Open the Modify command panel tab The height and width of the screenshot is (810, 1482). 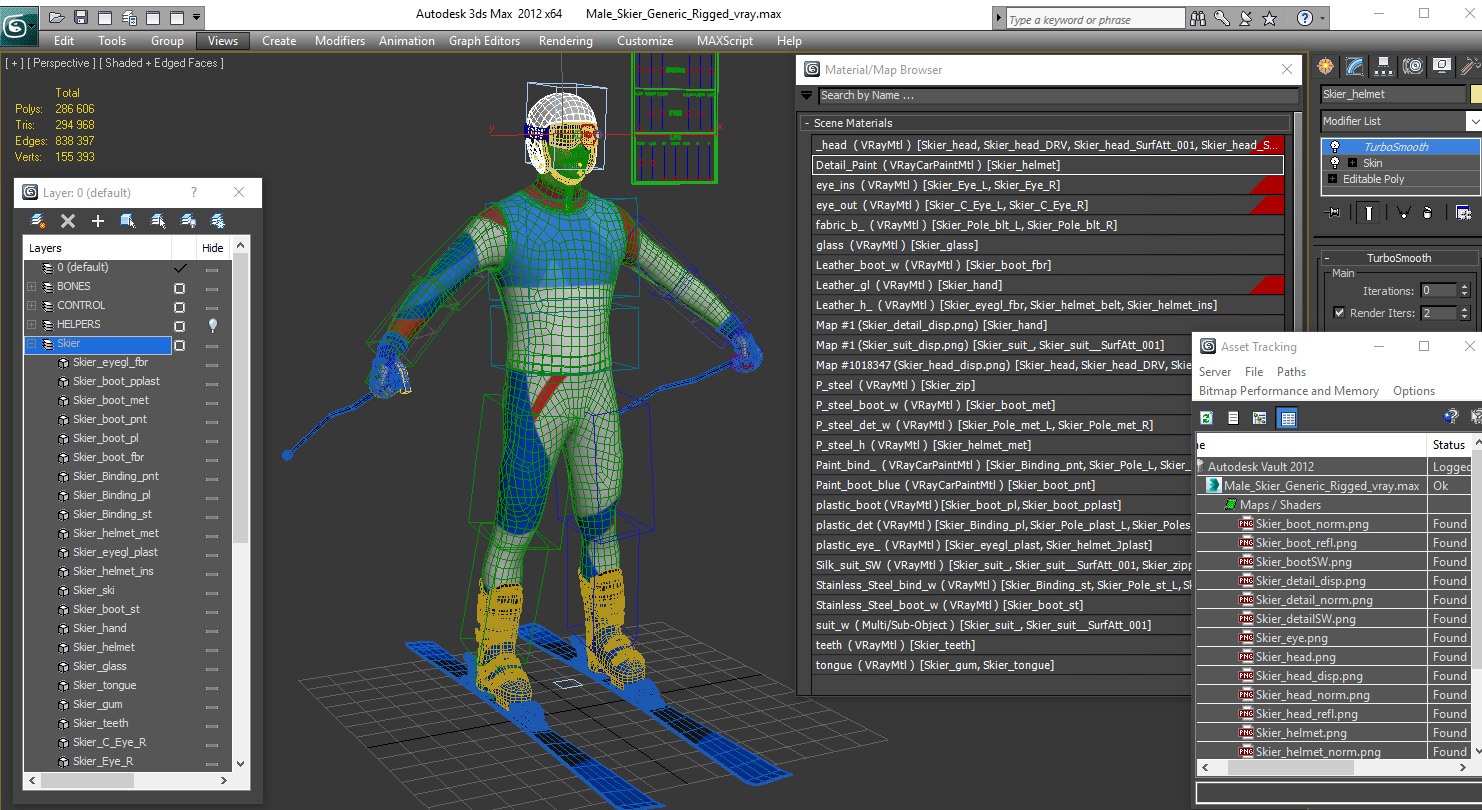tap(1355, 66)
